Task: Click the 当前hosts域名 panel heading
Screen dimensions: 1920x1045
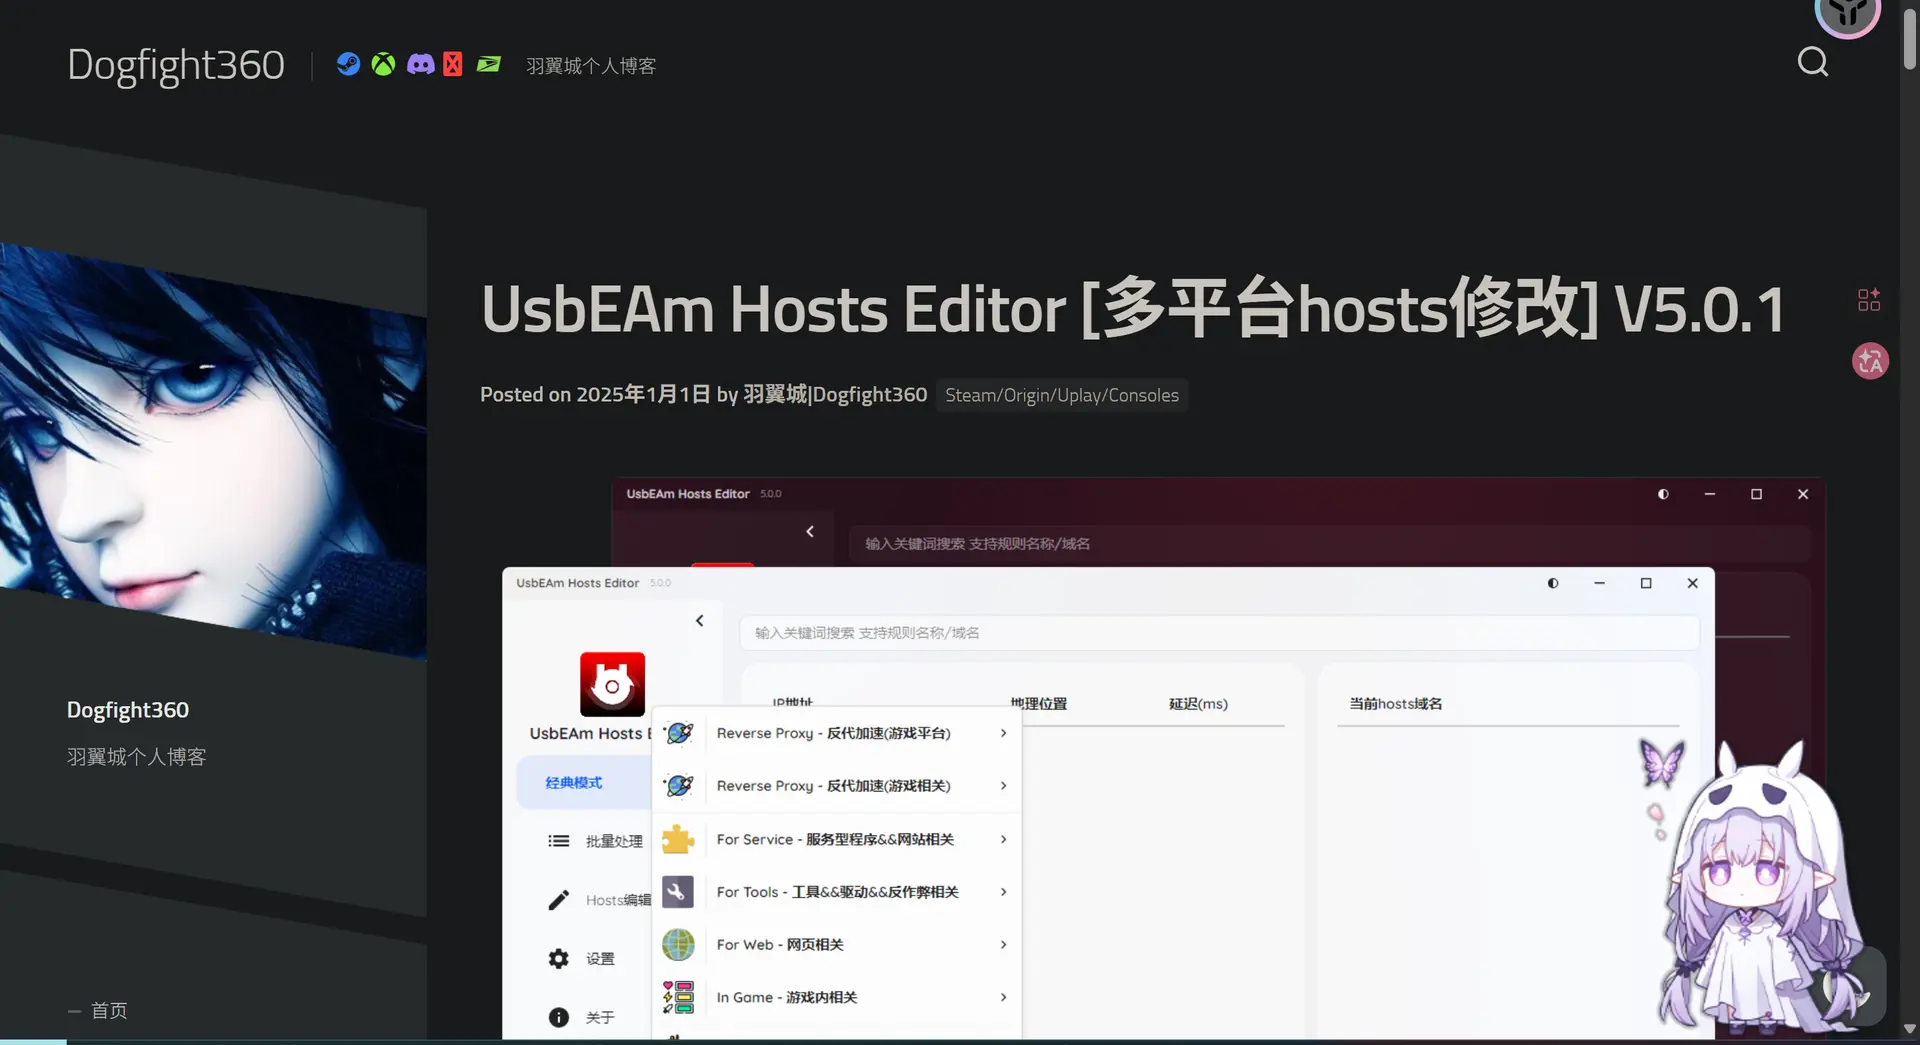Action: [x=1395, y=704]
